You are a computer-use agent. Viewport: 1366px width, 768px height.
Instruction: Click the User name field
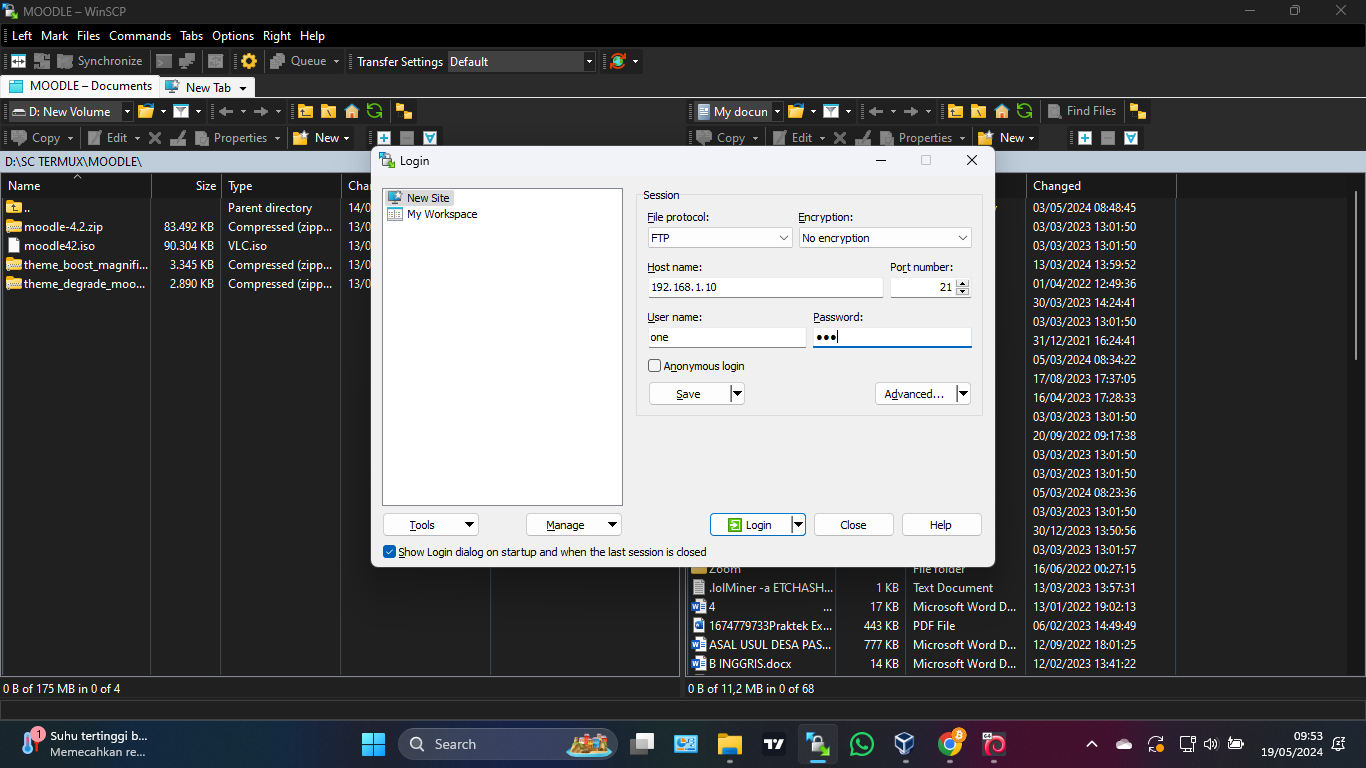coord(726,337)
